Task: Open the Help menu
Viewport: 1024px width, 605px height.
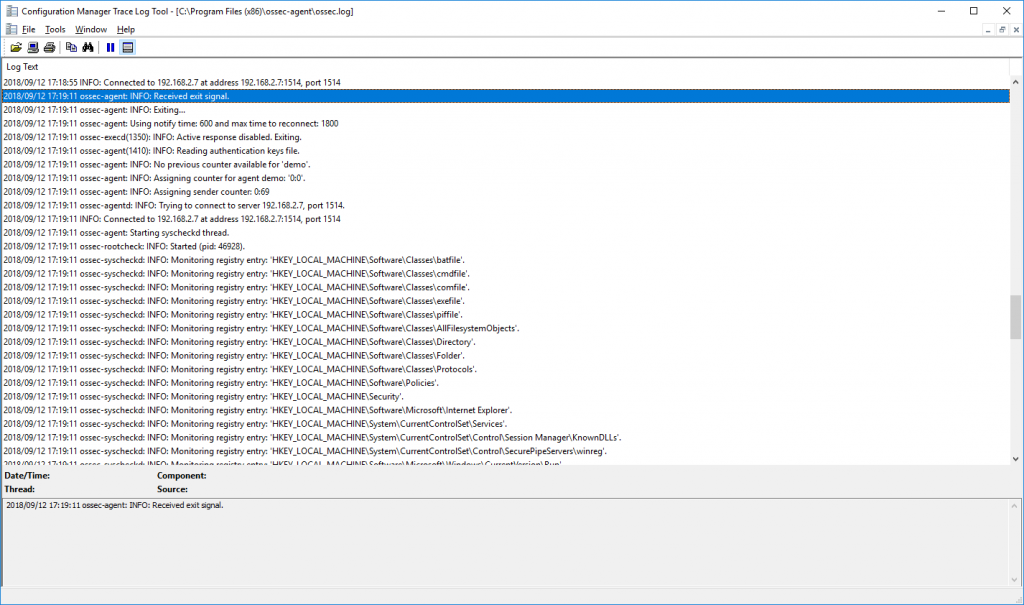Action: (126, 29)
